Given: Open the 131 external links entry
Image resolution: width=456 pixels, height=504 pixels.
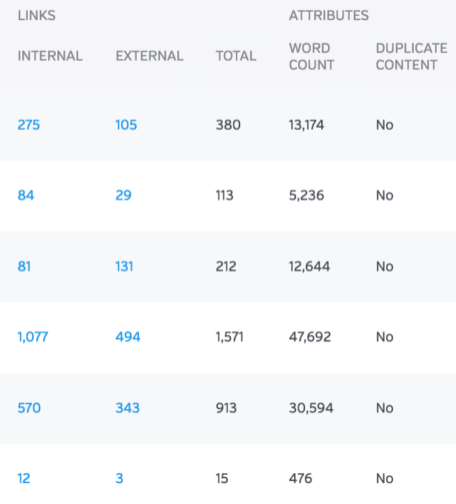Looking at the screenshot, I should click(124, 266).
